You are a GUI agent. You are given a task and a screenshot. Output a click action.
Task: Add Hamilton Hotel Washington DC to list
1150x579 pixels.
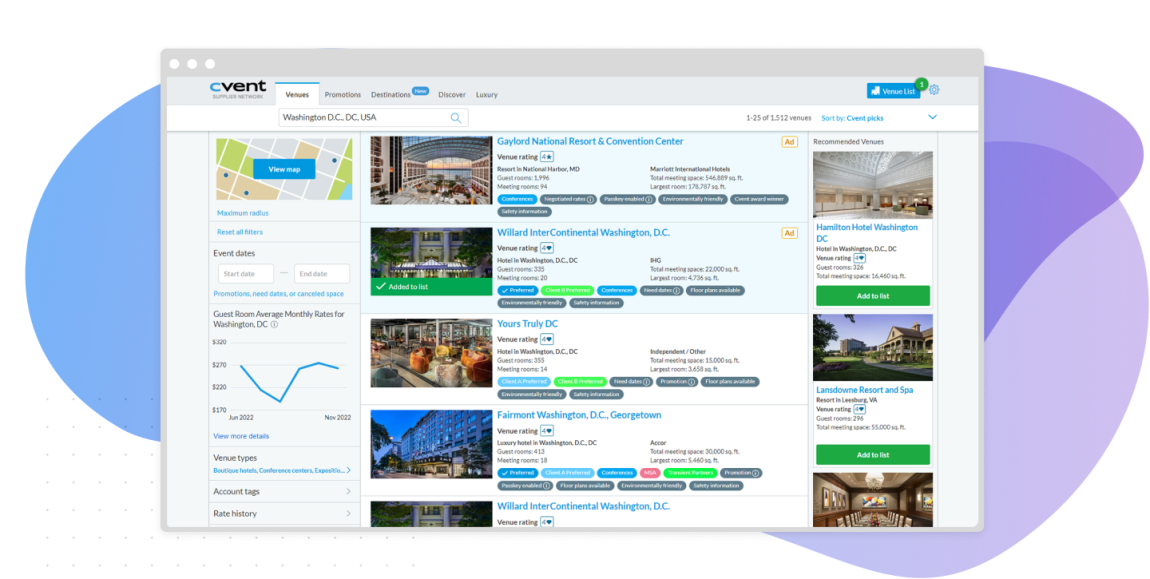click(872, 296)
